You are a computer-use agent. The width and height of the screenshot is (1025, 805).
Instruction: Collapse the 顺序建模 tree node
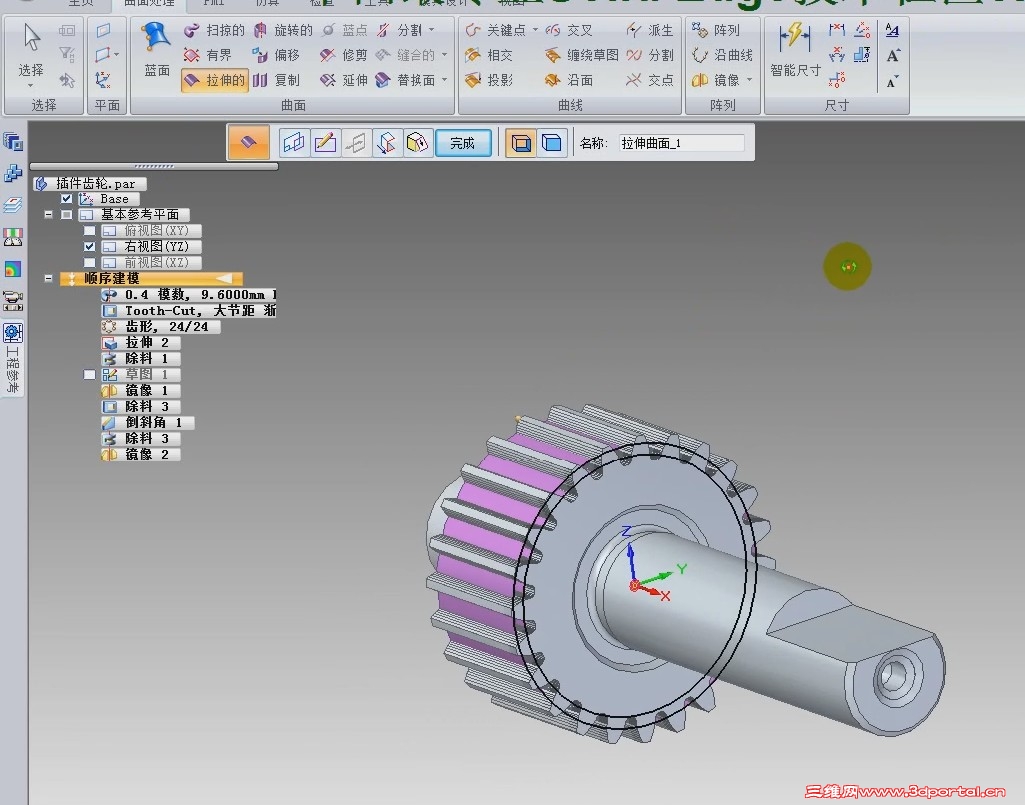48,279
